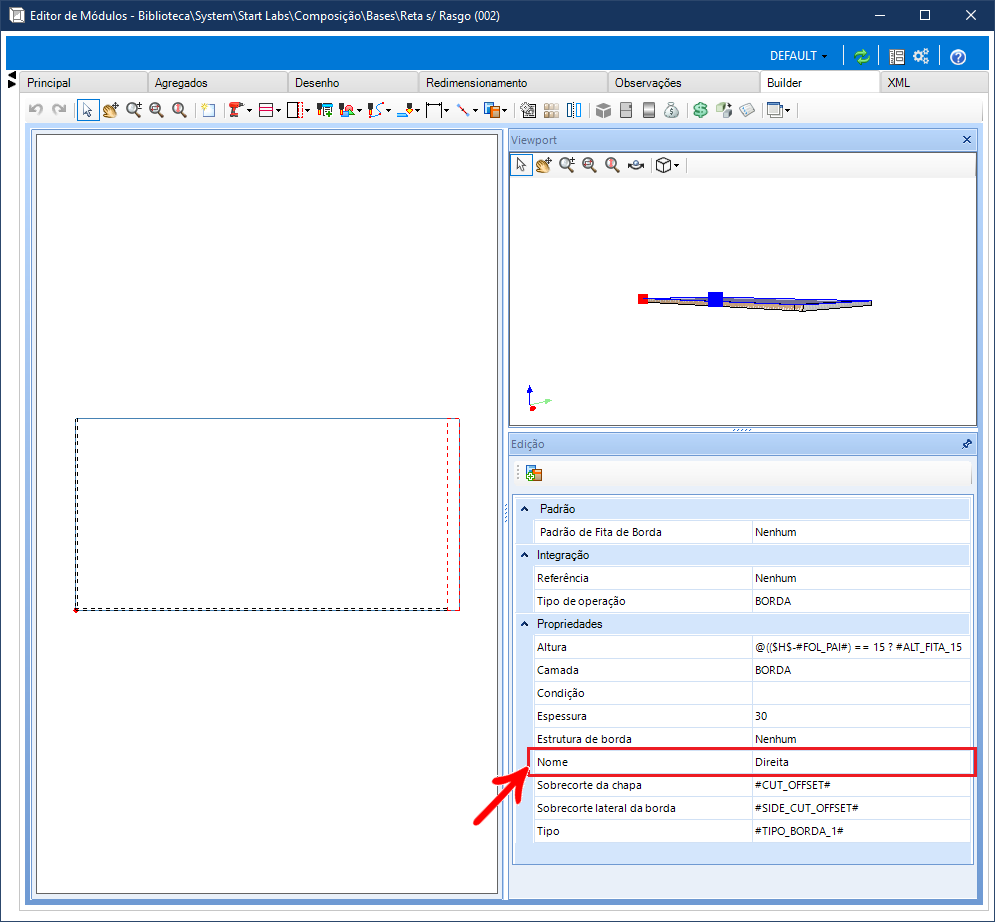This screenshot has width=995, height=922.
Task: Open the DEFAULT profile dropdown
Action: [798, 56]
